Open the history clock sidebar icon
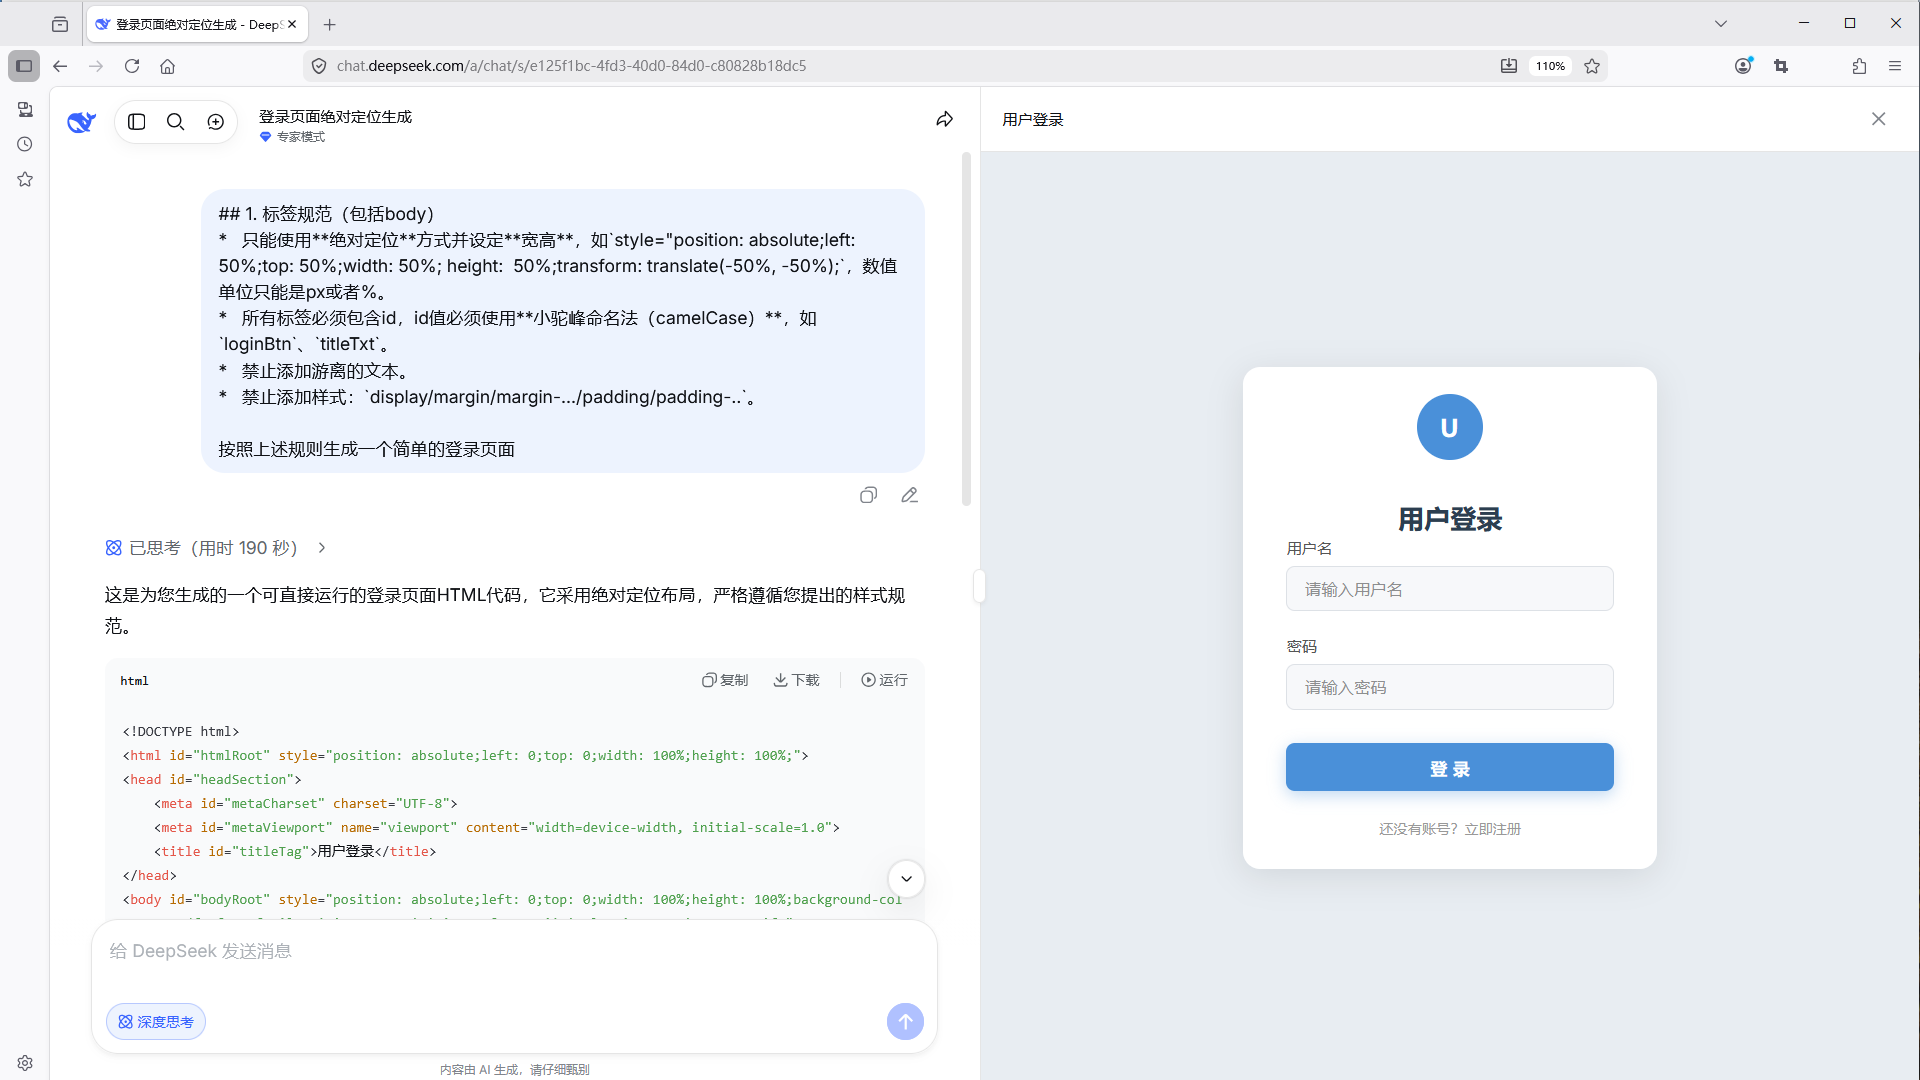Screen dimensions: 1920x1080 (25, 144)
